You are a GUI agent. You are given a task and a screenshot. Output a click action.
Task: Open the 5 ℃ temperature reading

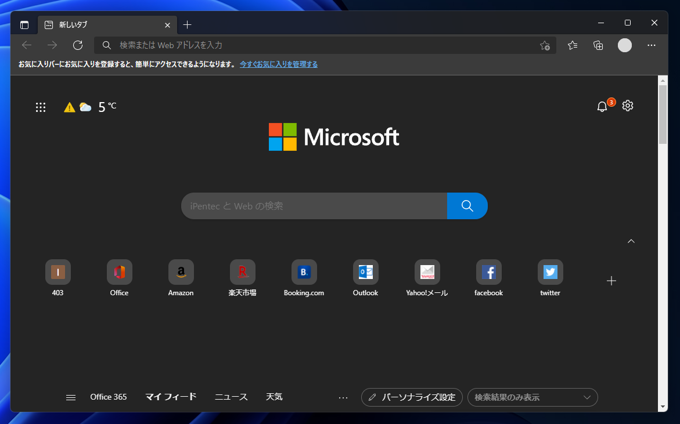tap(107, 107)
